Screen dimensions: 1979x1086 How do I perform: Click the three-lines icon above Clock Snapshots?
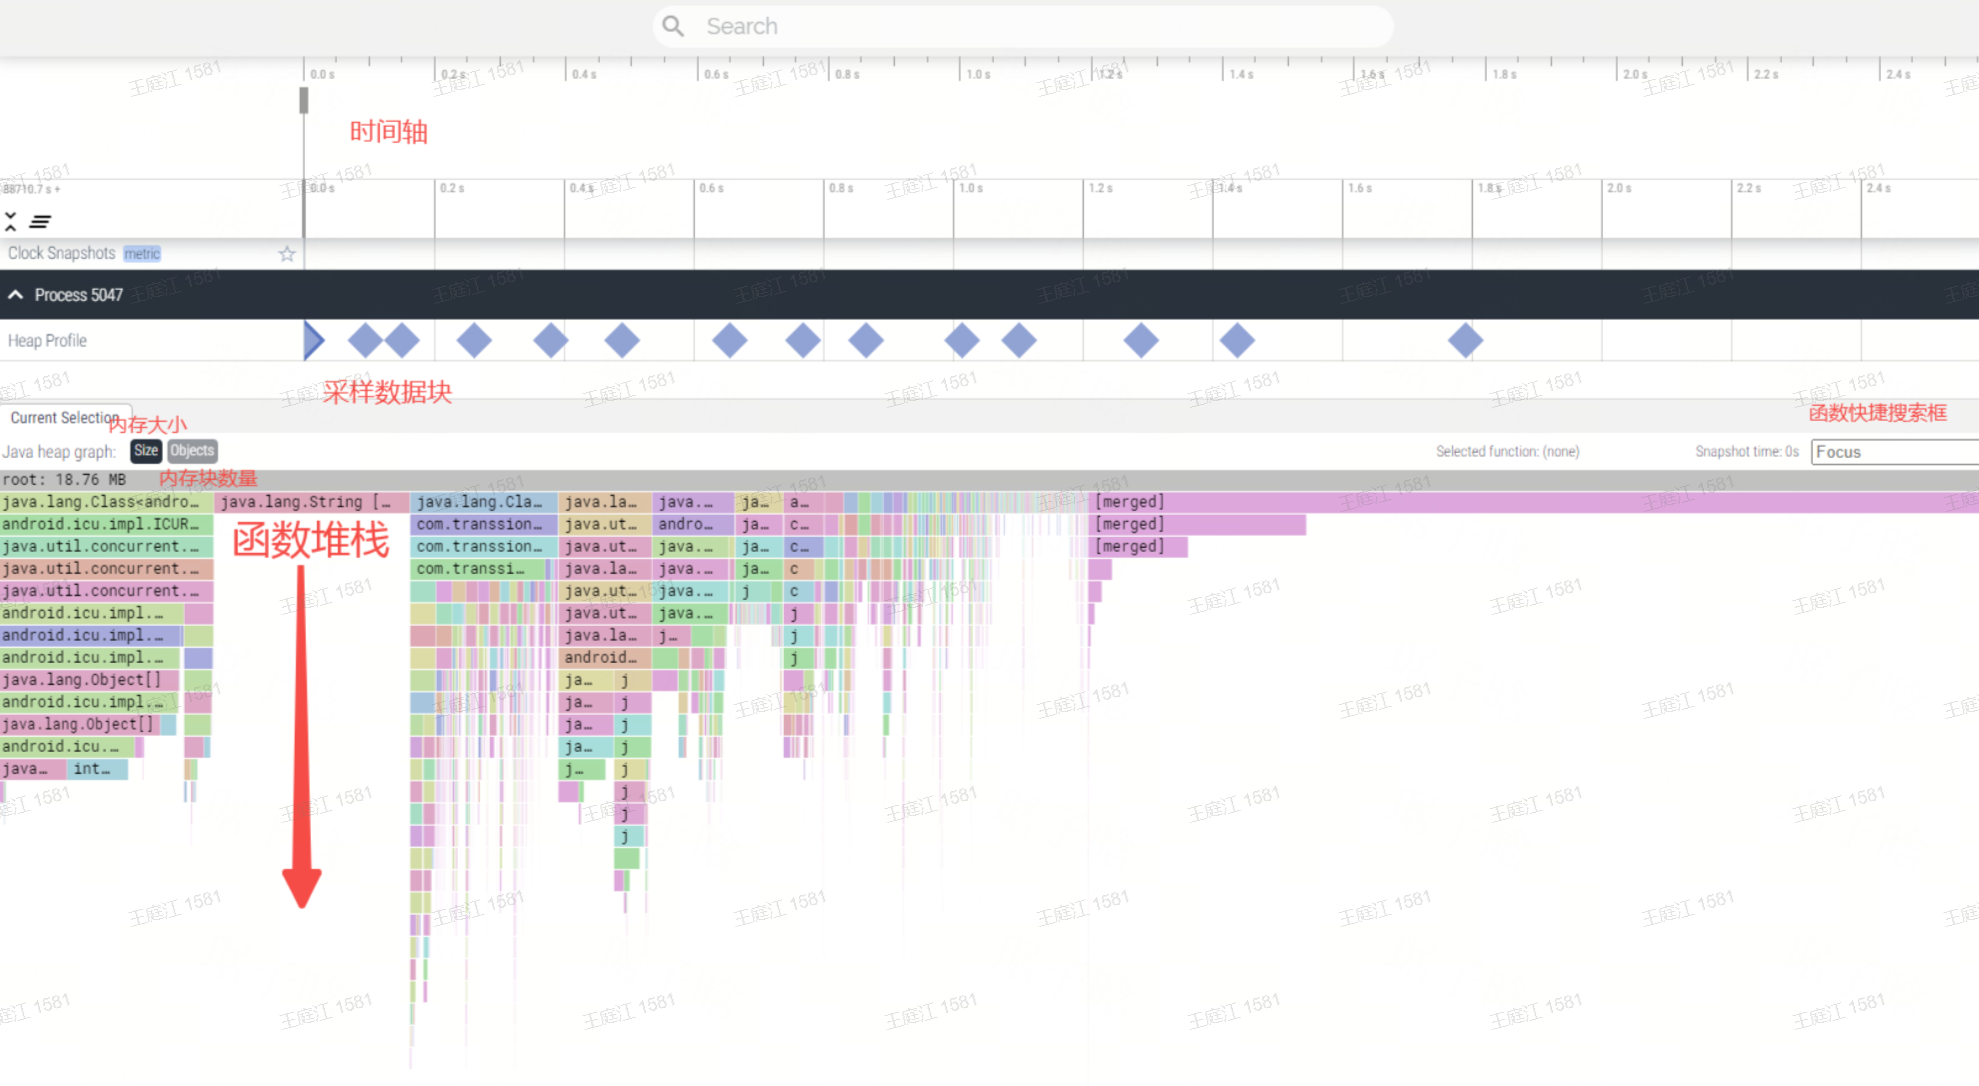click(x=41, y=221)
